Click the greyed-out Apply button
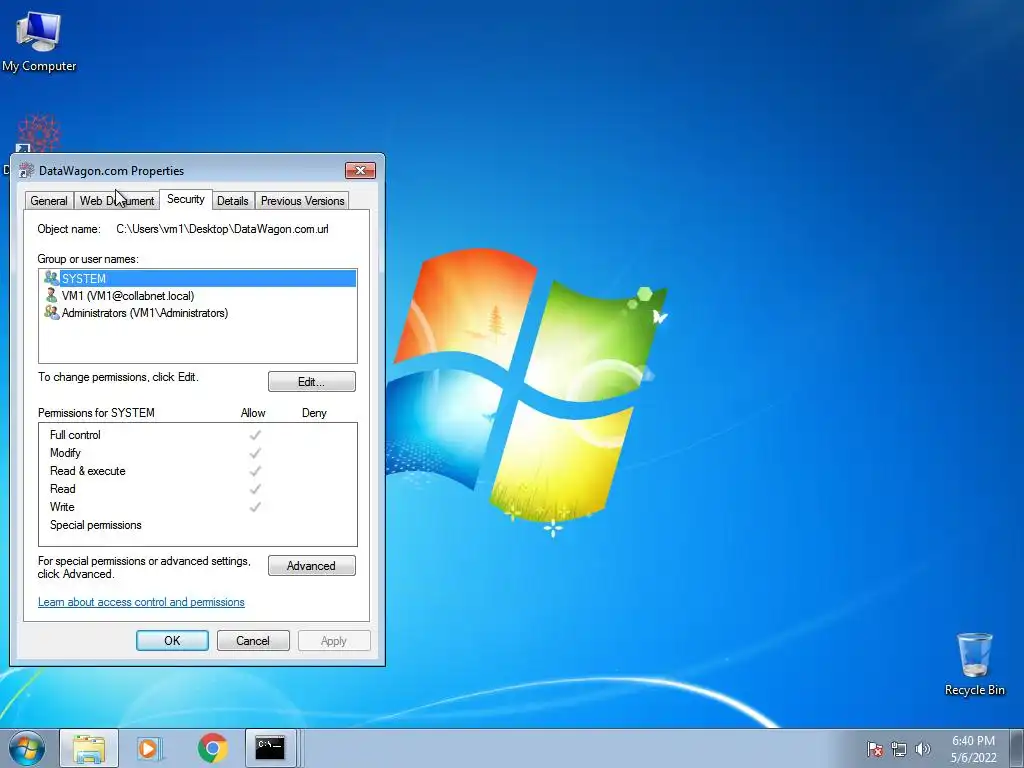 coord(334,641)
